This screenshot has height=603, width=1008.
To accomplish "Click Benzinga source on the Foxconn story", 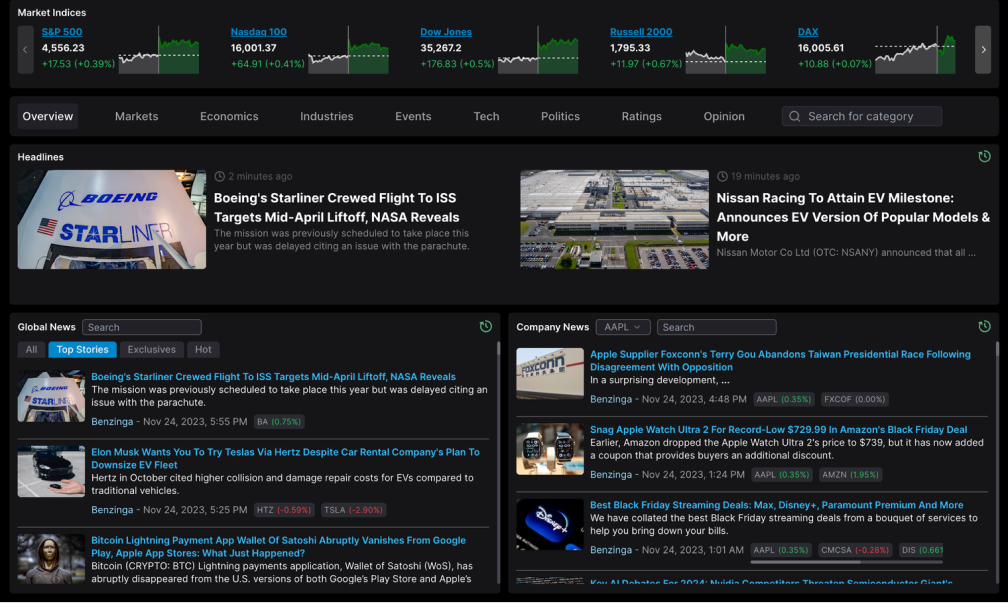I will (x=611, y=399).
